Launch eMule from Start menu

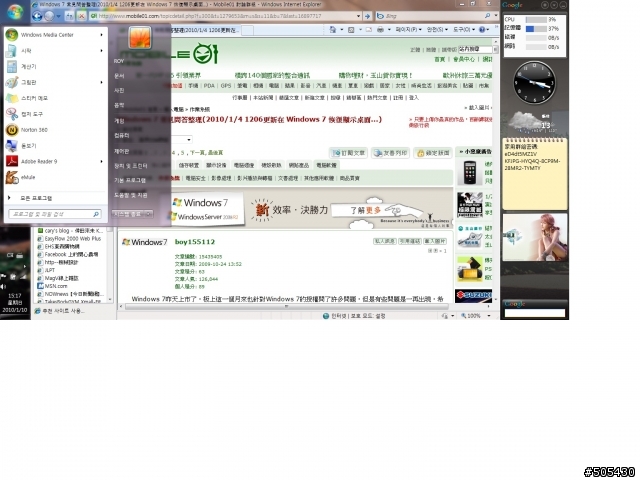pos(55,177)
